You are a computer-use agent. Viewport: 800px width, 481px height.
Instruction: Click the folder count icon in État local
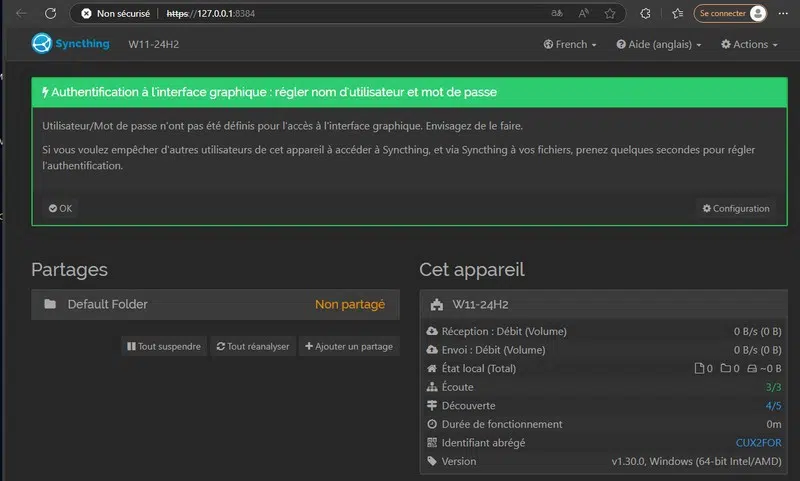726,368
